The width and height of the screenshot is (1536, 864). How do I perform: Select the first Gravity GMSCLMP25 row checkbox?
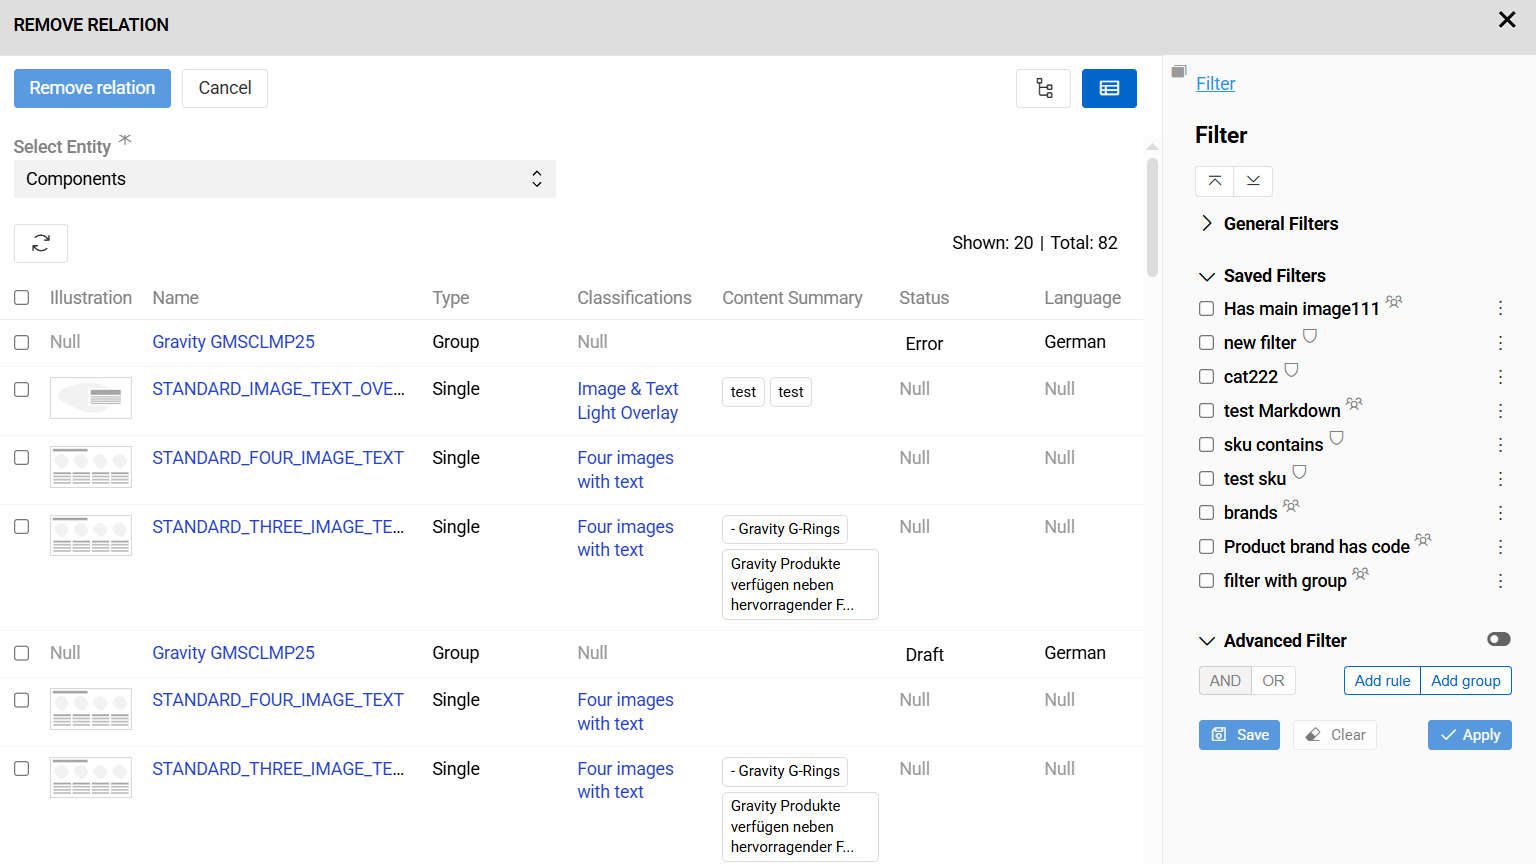[x=22, y=342]
